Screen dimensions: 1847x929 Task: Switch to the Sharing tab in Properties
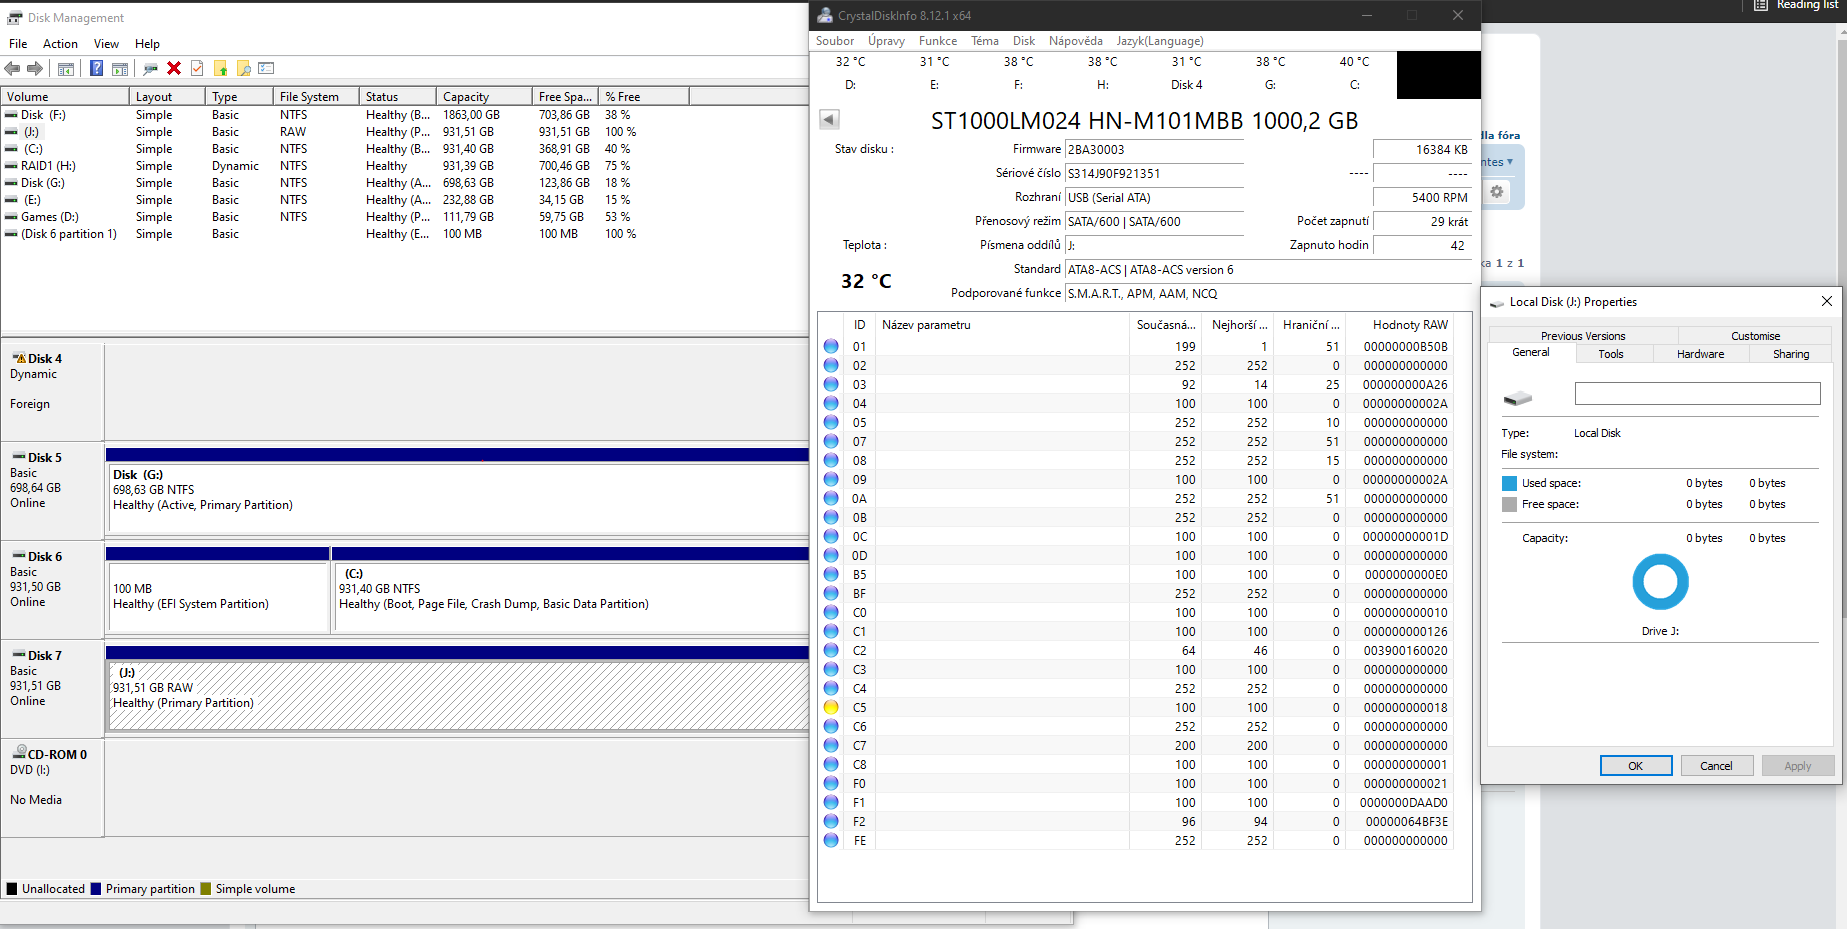(x=1791, y=354)
